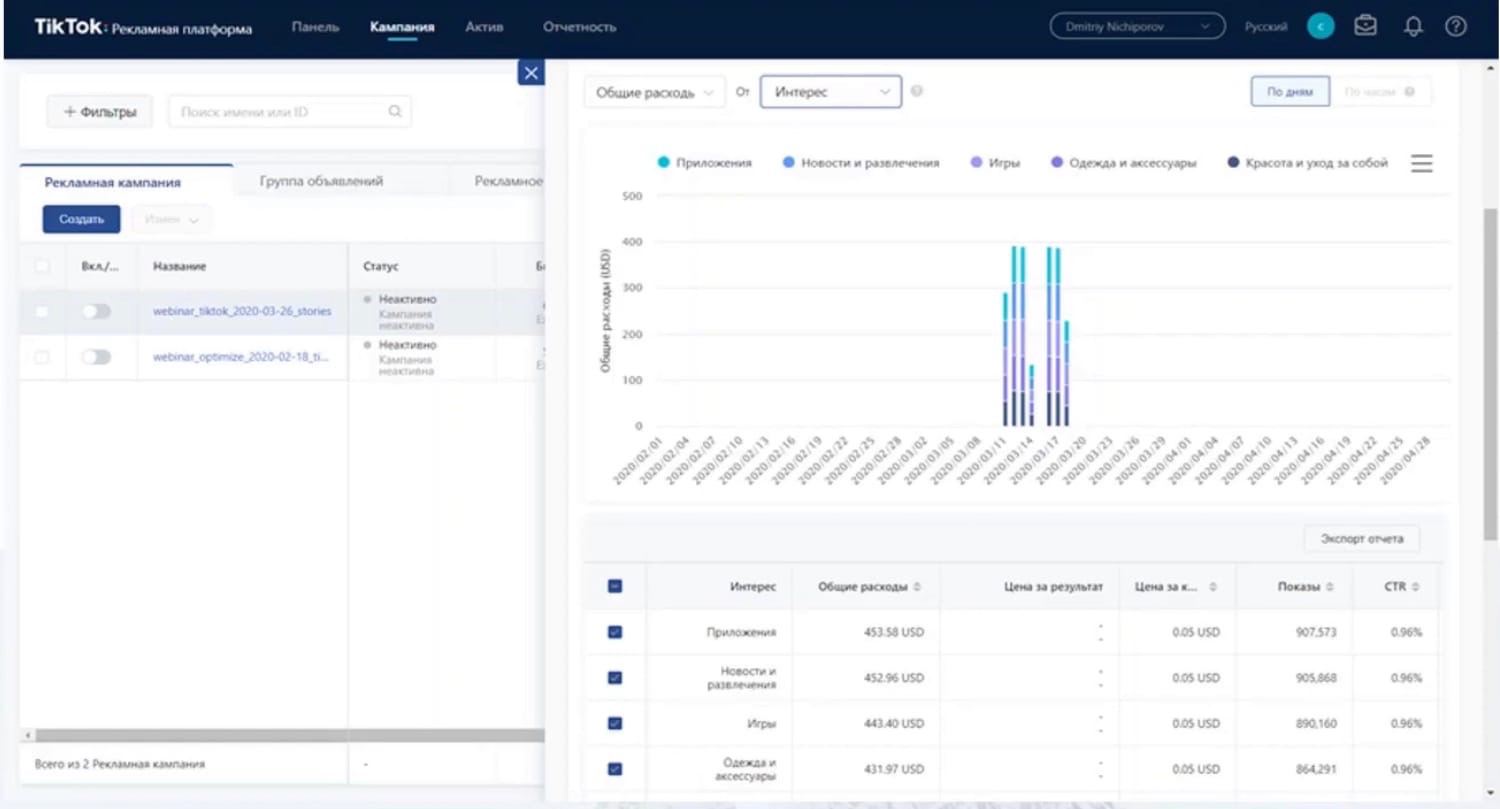Close the side panel with X icon
Screen dimensions: 1500x809
coord(531,73)
